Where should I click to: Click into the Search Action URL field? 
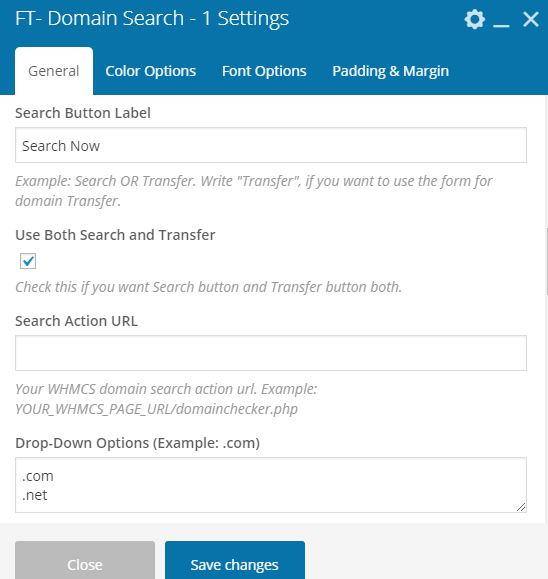pyautogui.click(x=271, y=353)
